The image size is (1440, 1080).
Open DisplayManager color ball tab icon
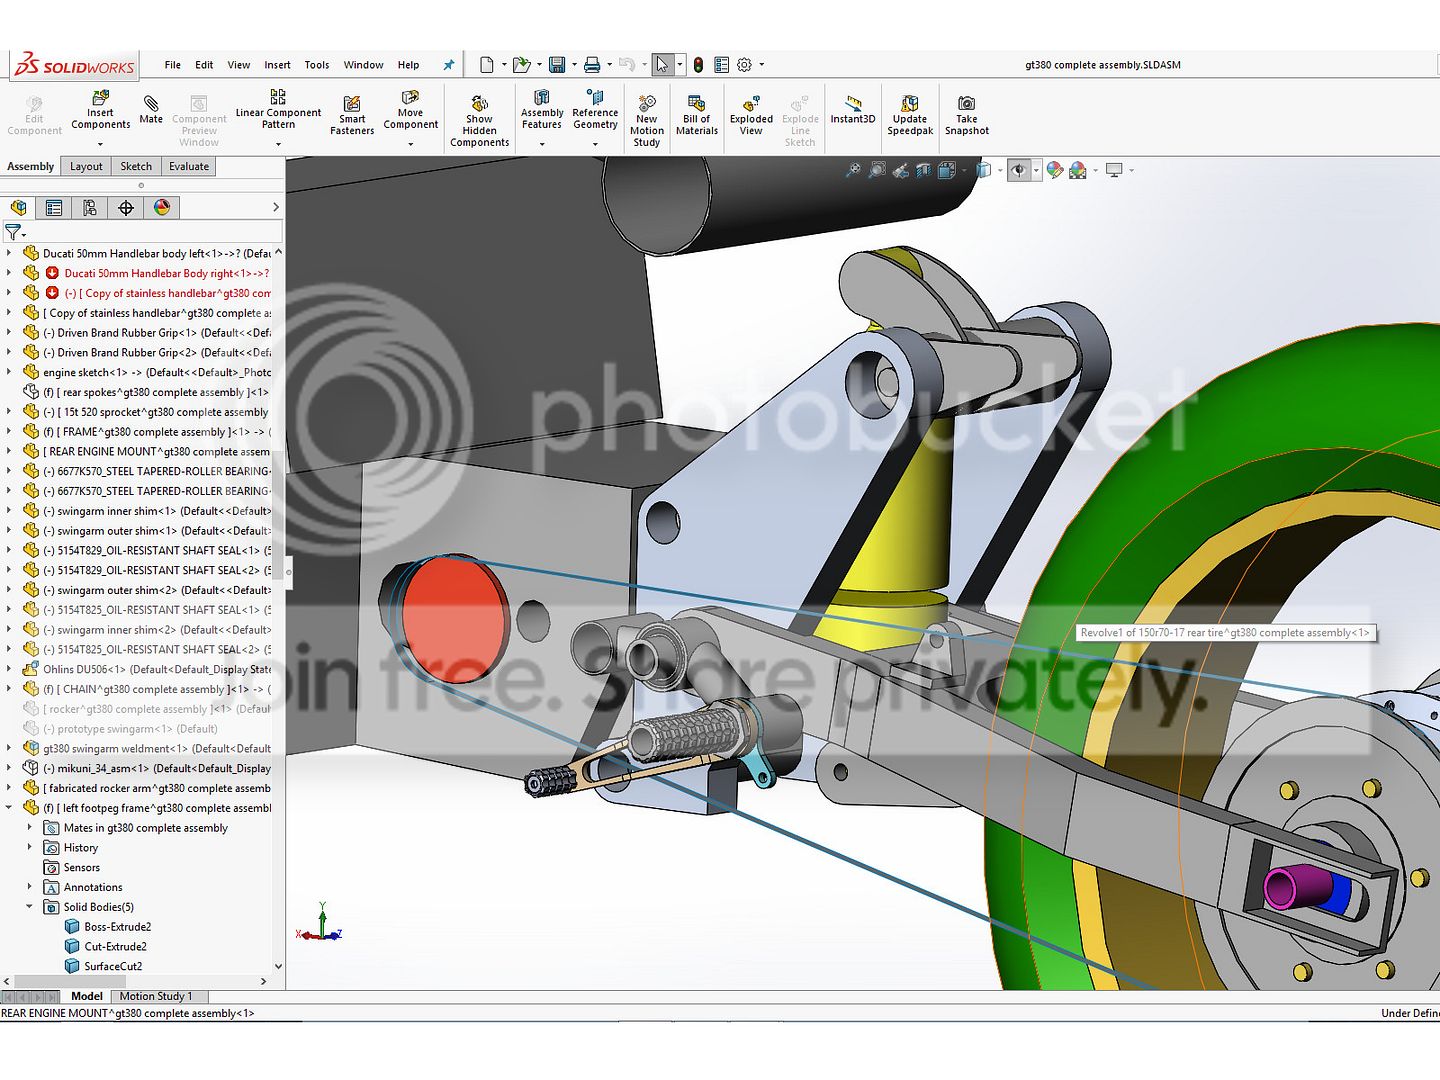162,207
